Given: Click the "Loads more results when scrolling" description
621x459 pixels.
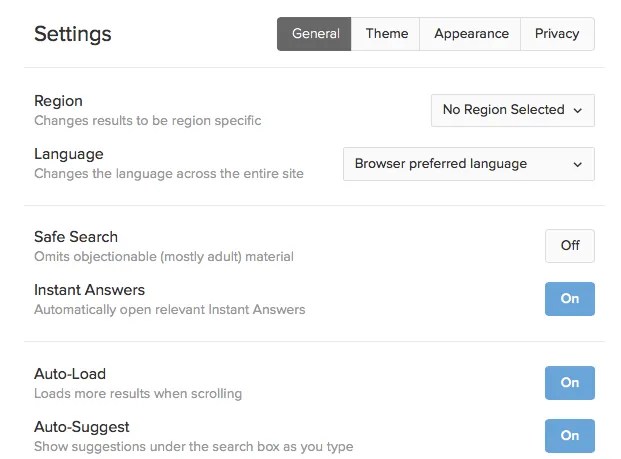Looking at the screenshot, I should pos(138,394).
